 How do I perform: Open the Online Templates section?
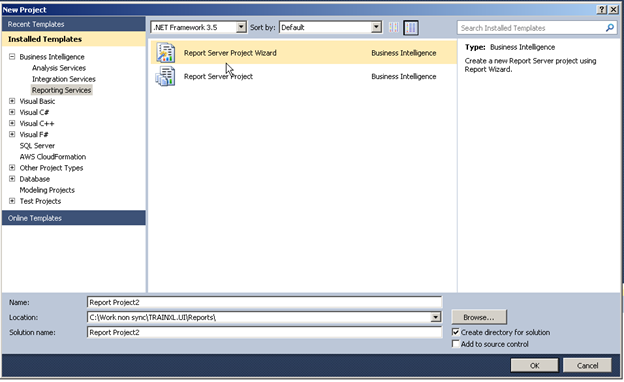point(74,218)
